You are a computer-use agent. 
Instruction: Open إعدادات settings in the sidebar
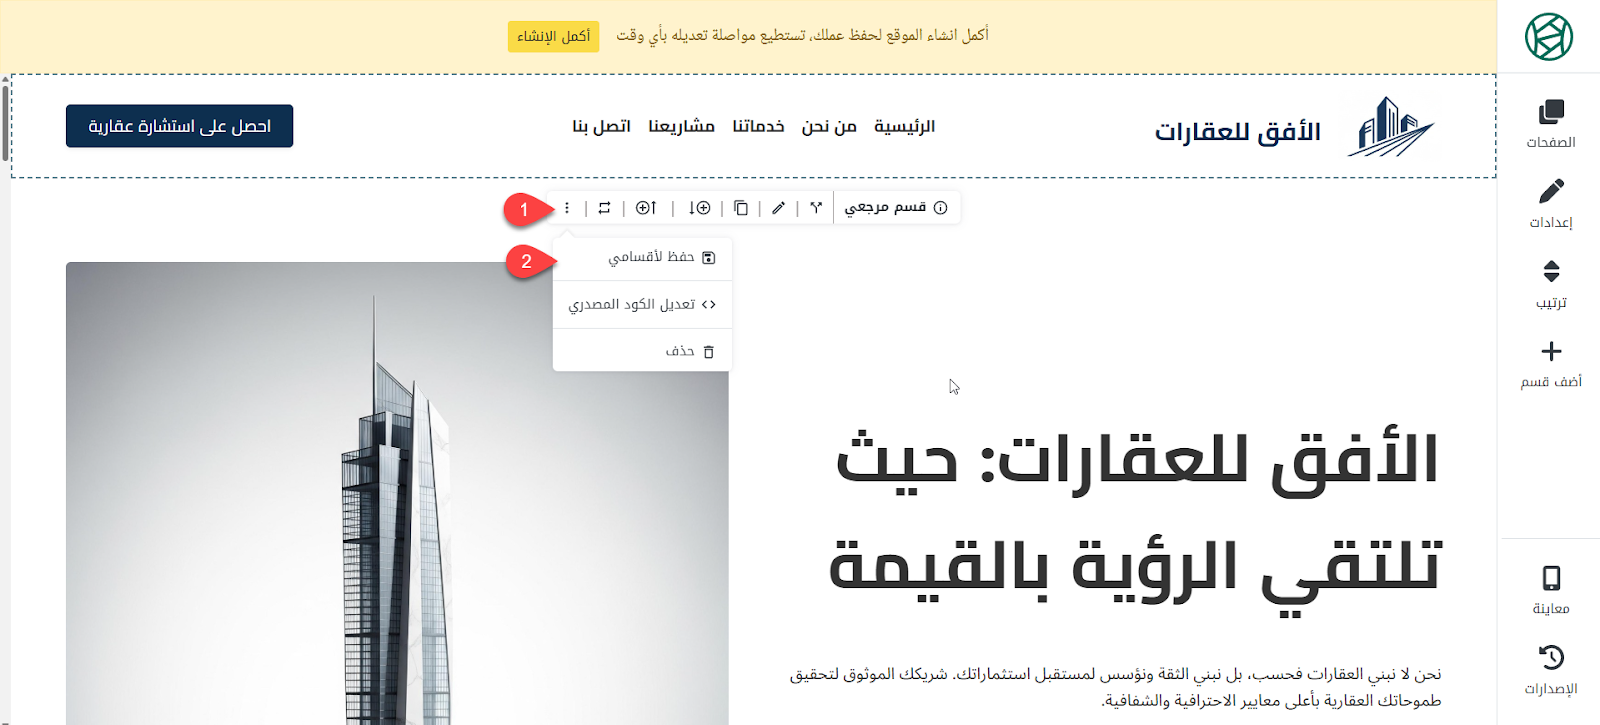click(x=1551, y=204)
